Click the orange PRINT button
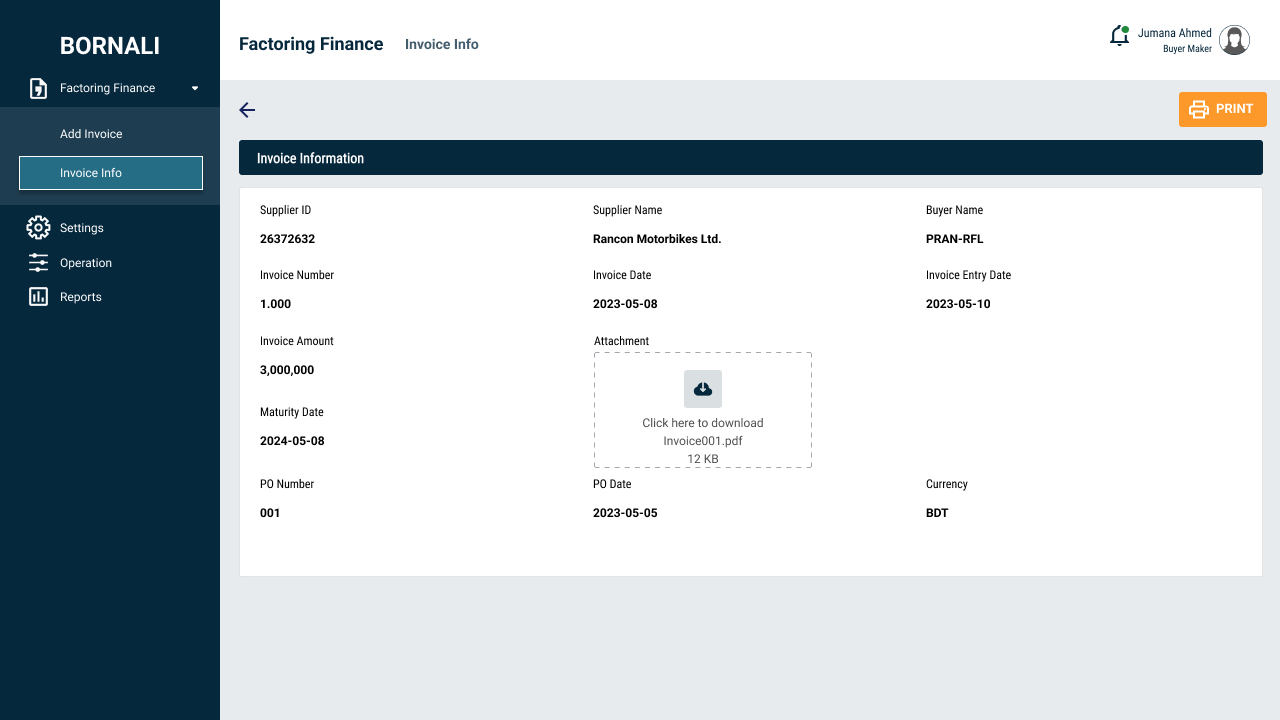The height and width of the screenshot is (720, 1280). point(1223,109)
